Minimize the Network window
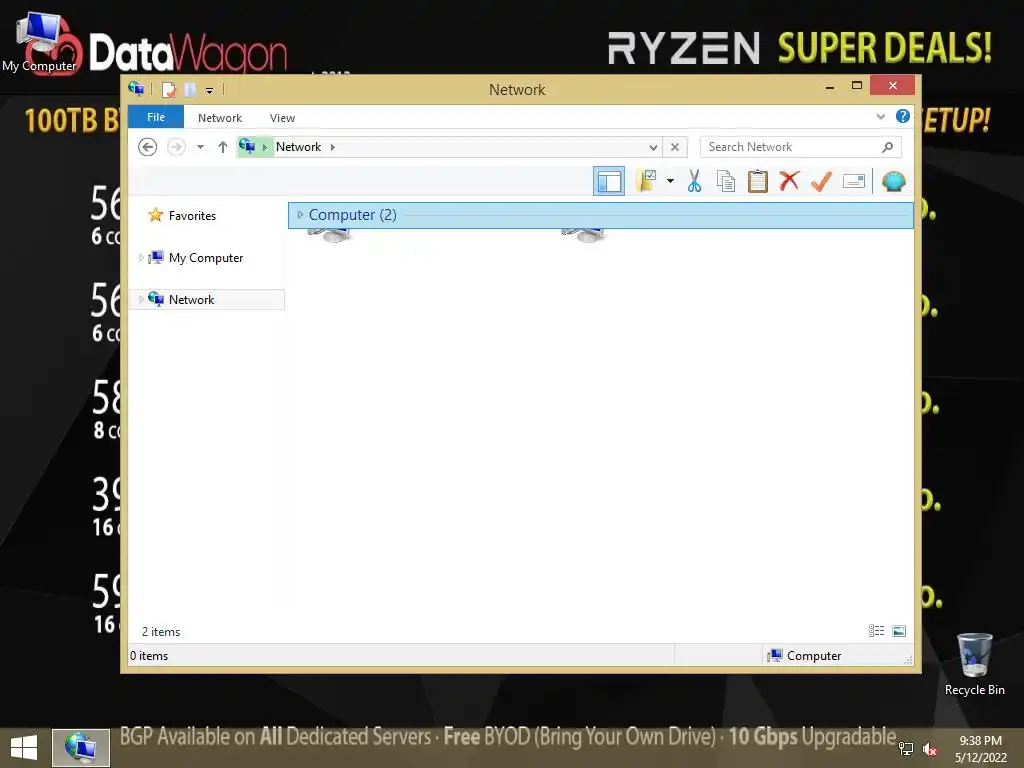The width and height of the screenshot is (1024, 768). 830,86
